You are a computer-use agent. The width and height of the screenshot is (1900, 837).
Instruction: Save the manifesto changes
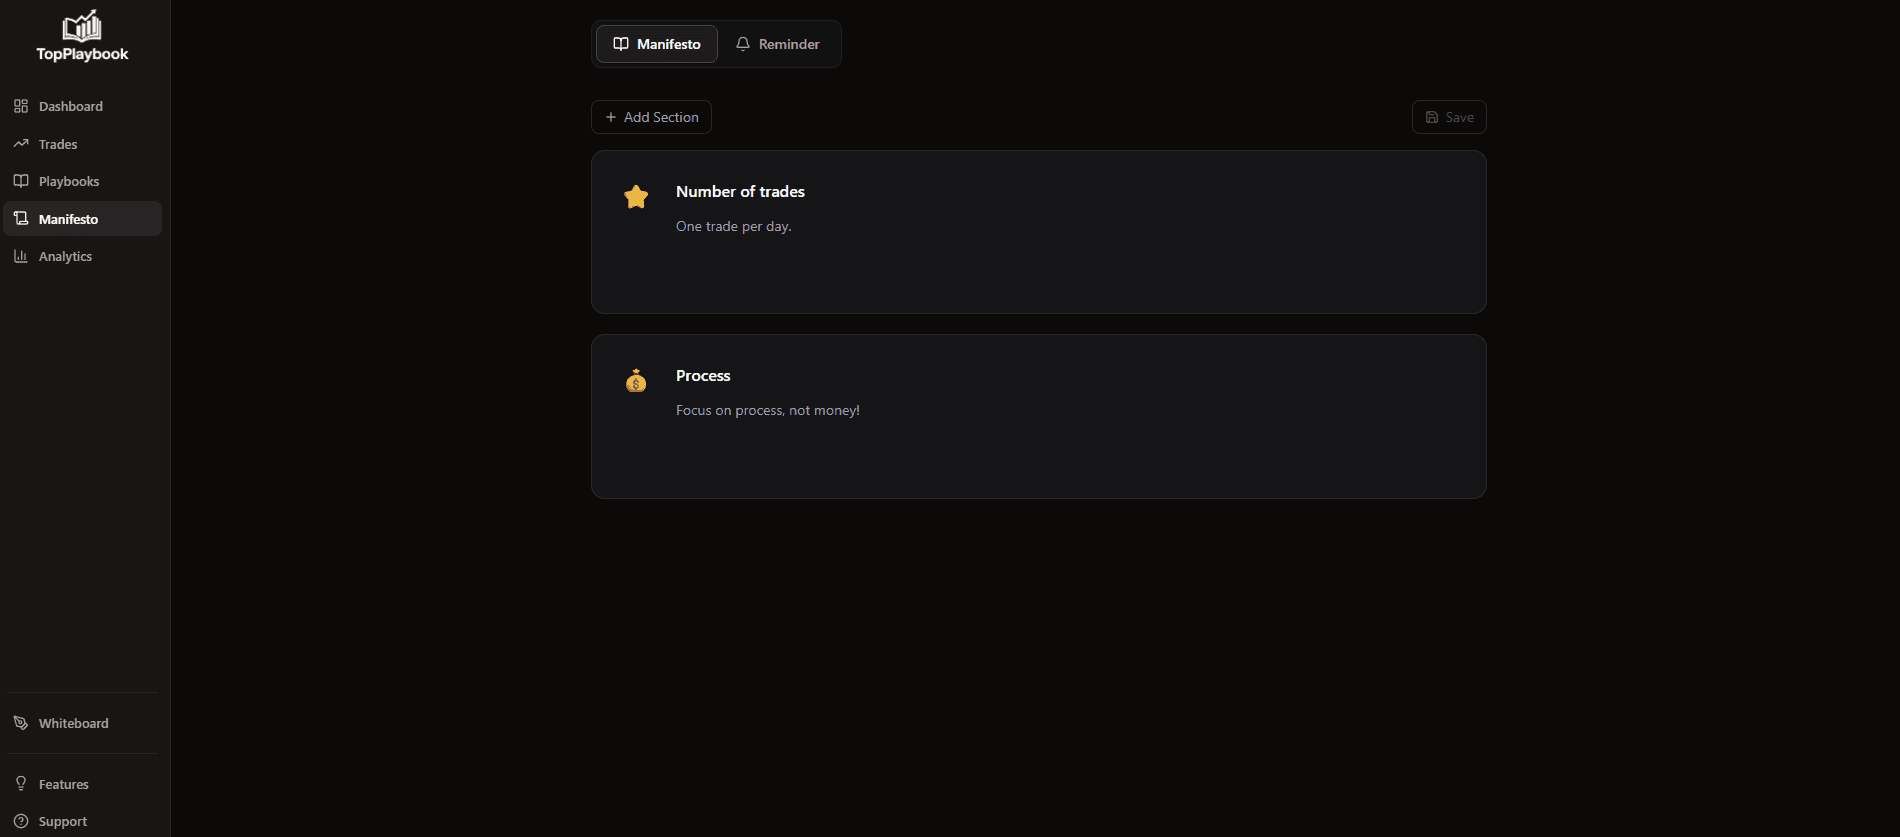(1448, 116)
